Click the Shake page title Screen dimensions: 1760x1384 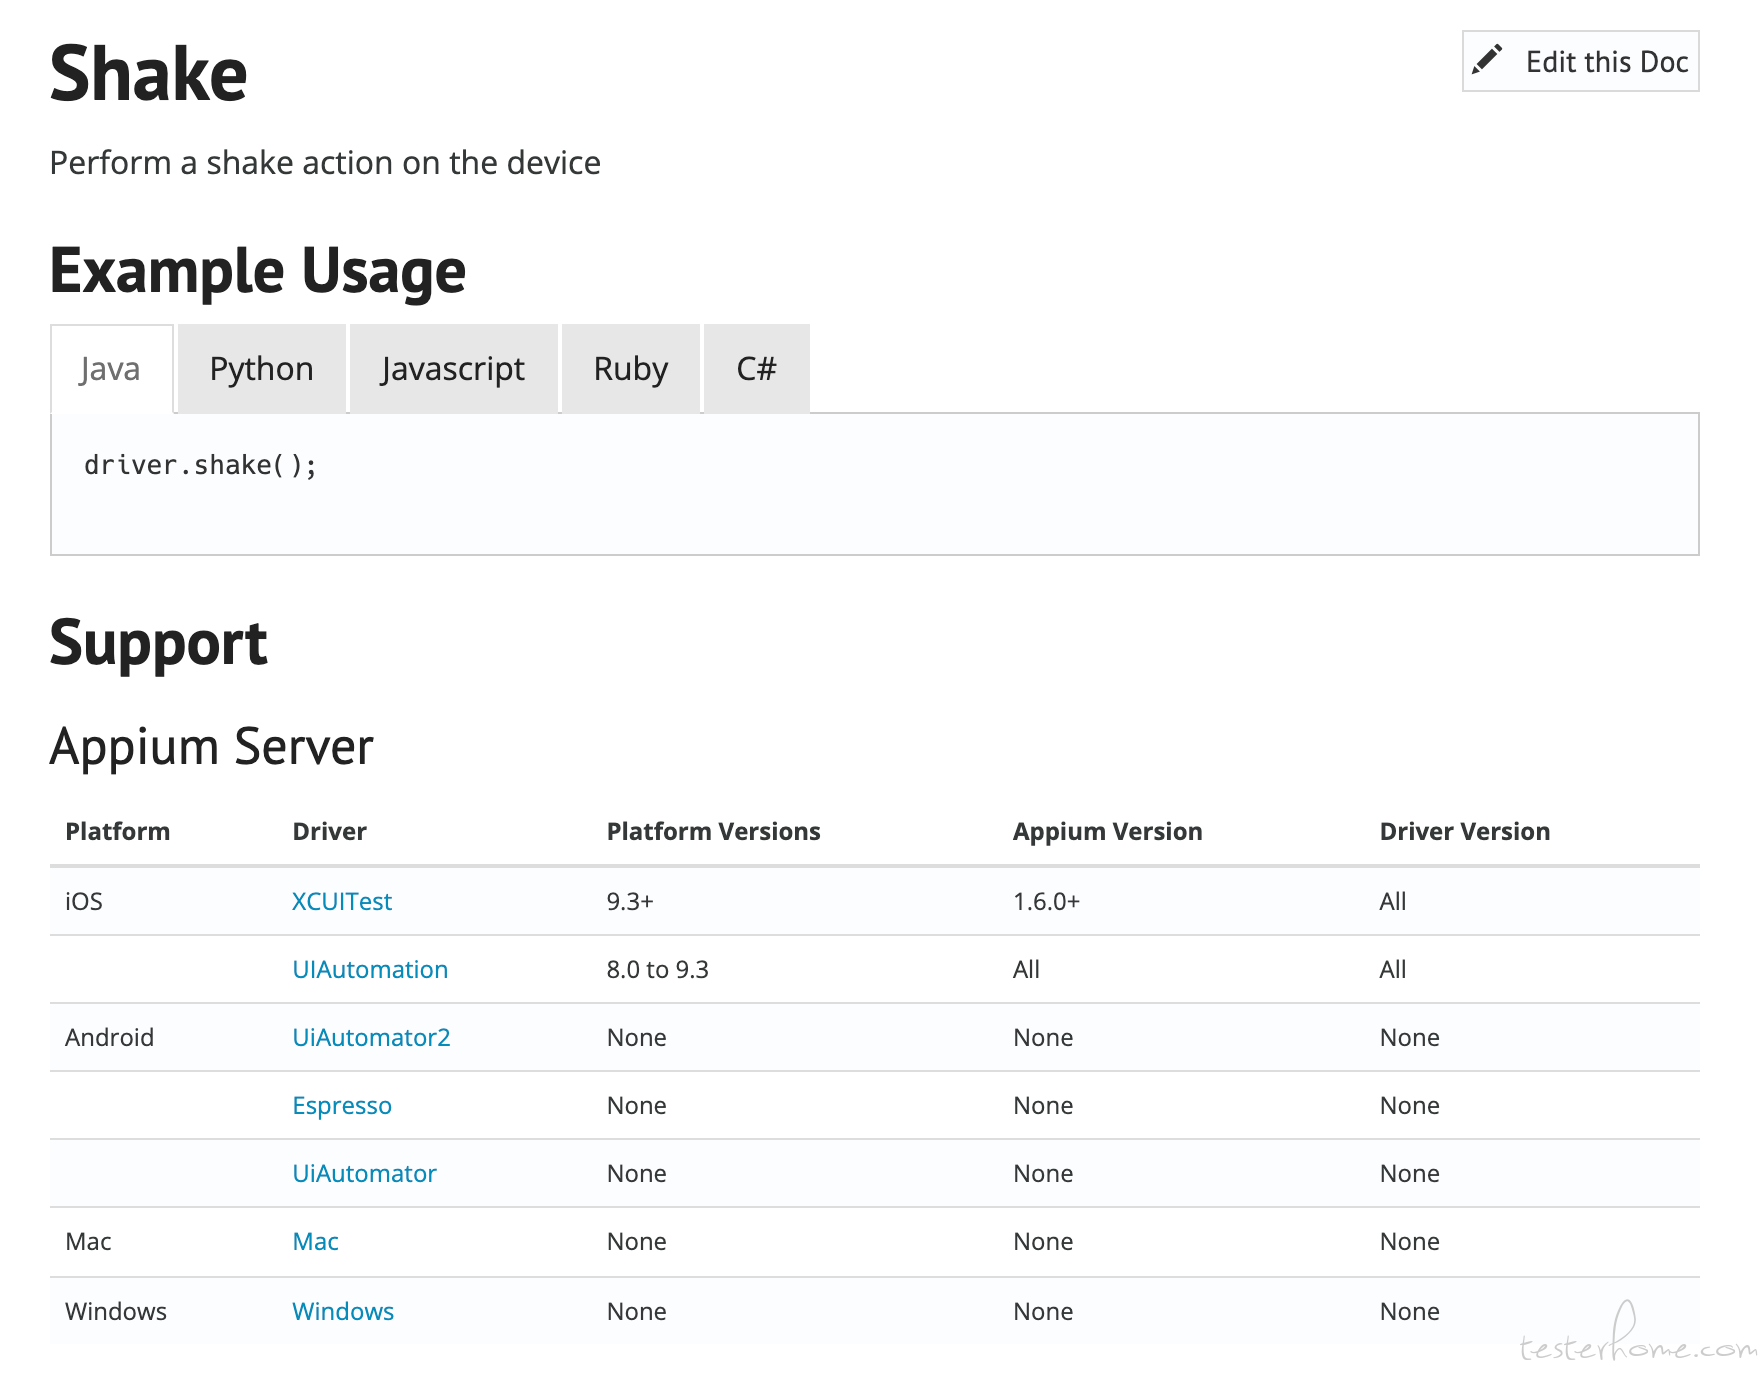click(x=148, y=74)
